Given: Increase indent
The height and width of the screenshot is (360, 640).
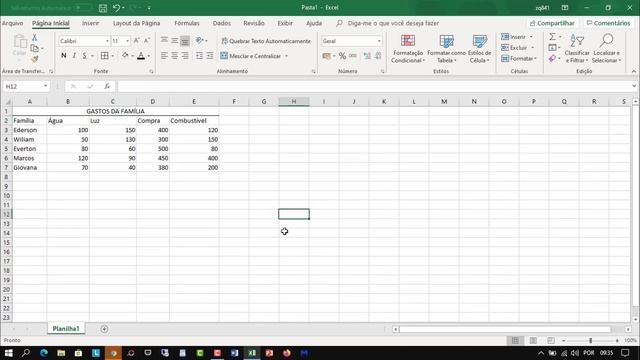Looking at the screenshot, I should click(x=210, y=56).
